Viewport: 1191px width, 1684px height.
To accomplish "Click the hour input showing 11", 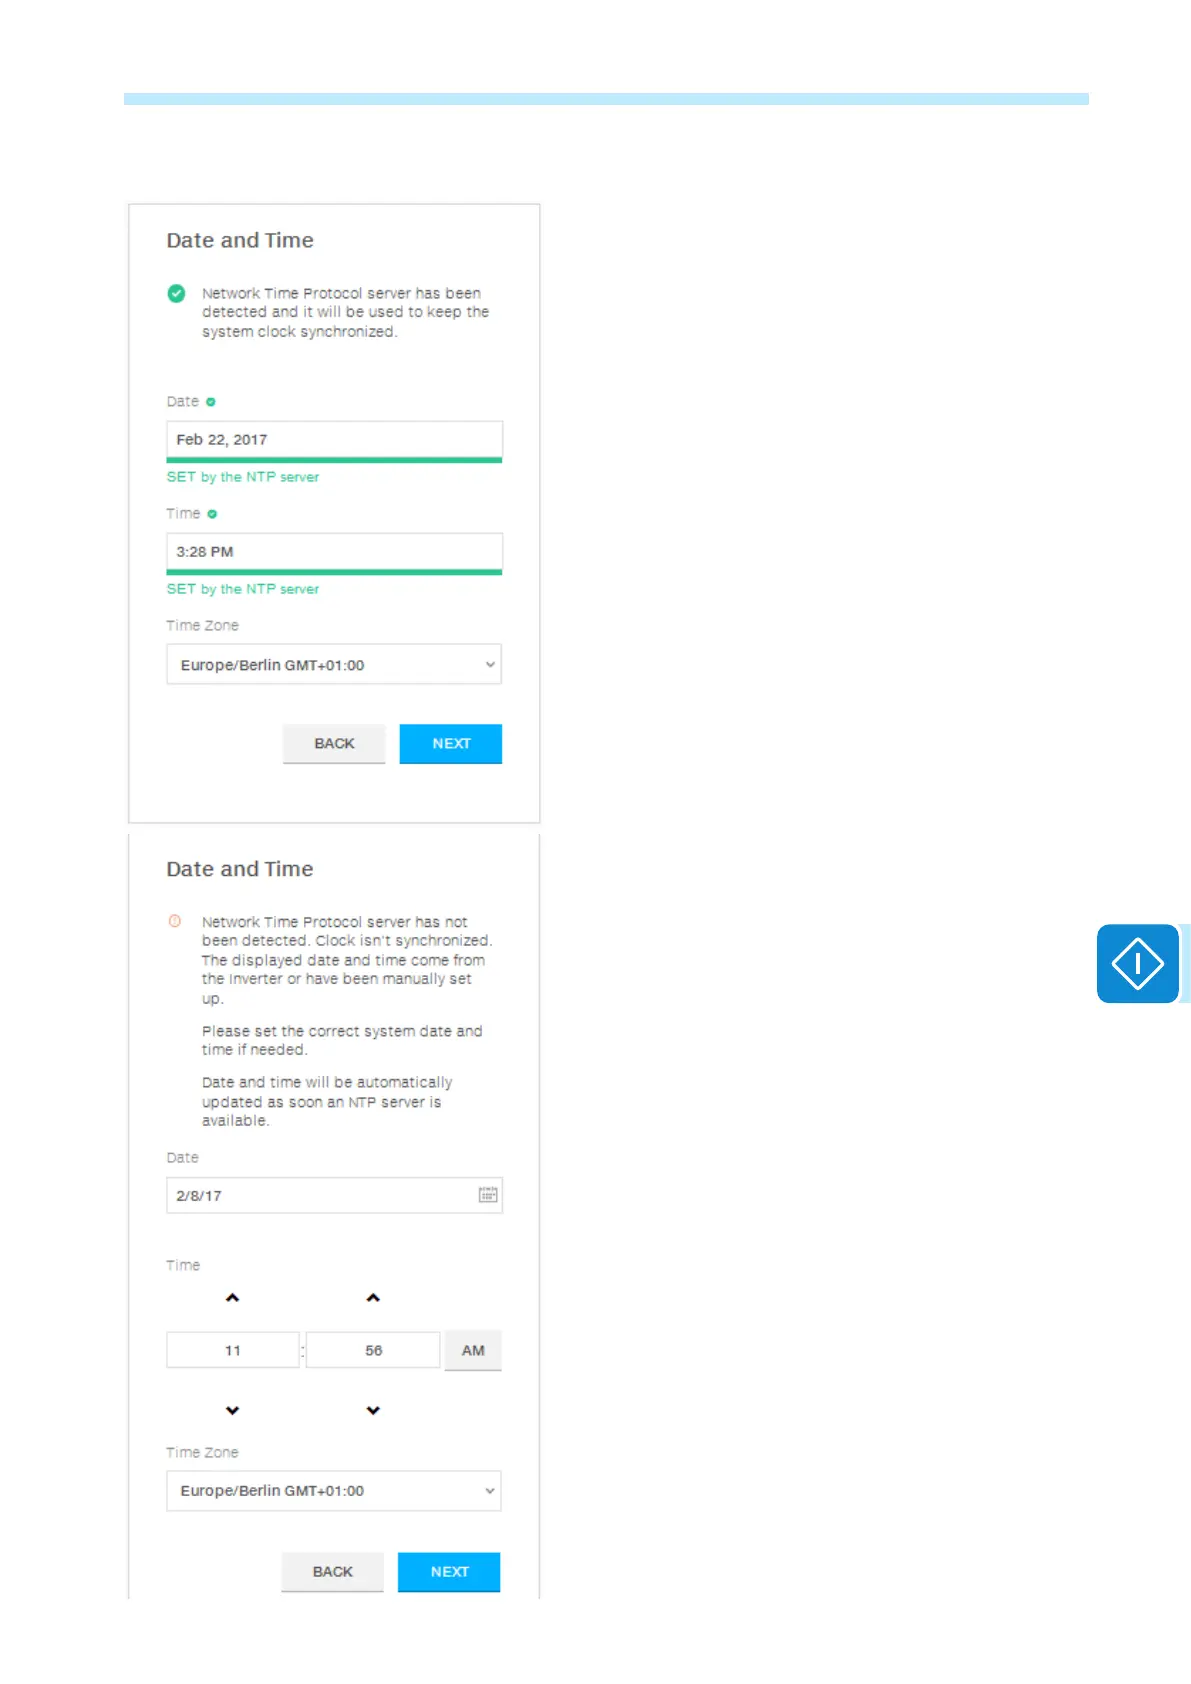I will 233,1350.
